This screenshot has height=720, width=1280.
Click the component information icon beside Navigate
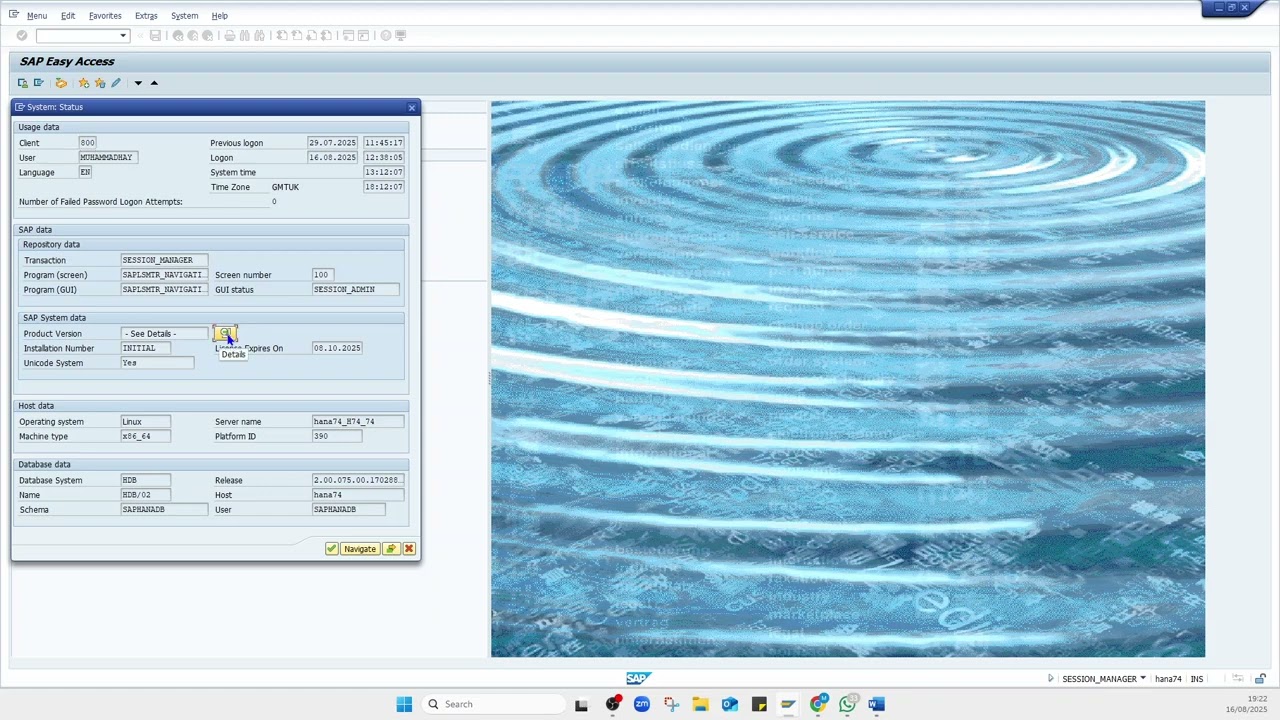tap(391, 549)
